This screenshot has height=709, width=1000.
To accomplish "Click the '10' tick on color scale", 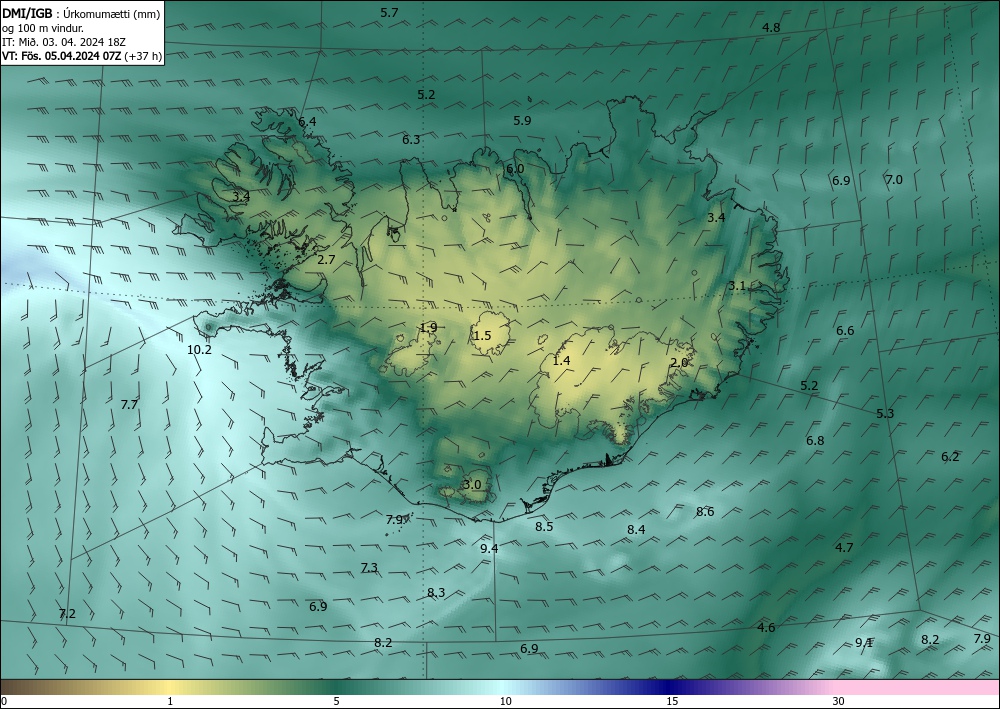I will click(x=506, y=701).
